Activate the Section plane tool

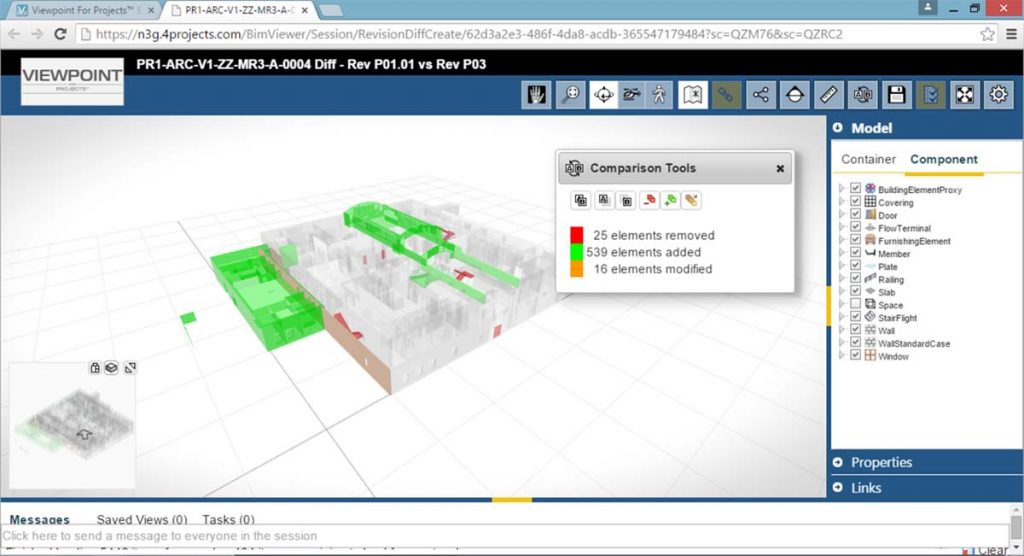coord(795,95)
